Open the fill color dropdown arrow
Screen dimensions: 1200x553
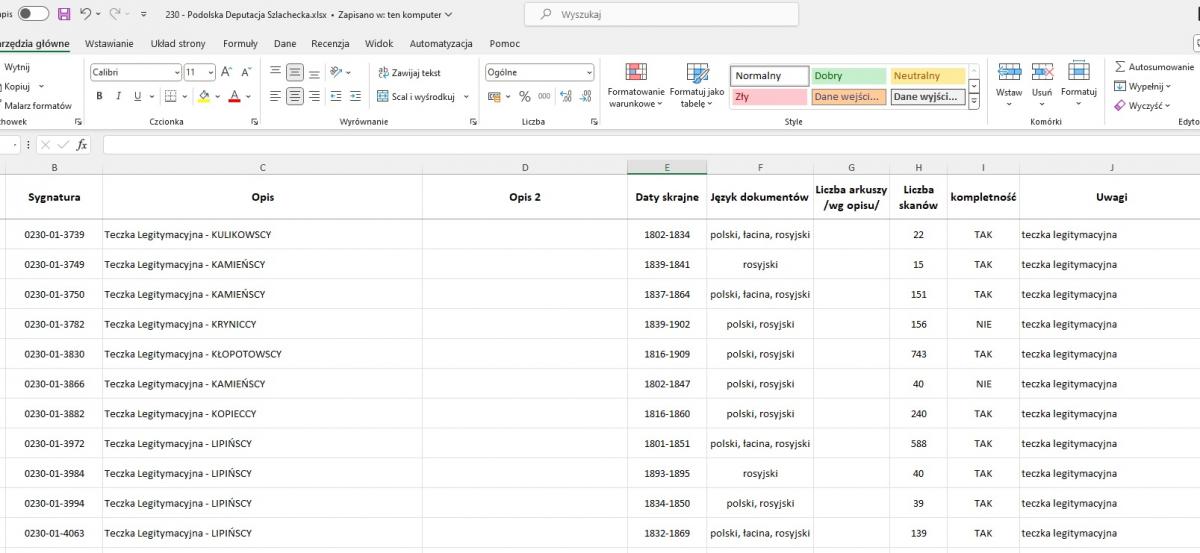218,97
